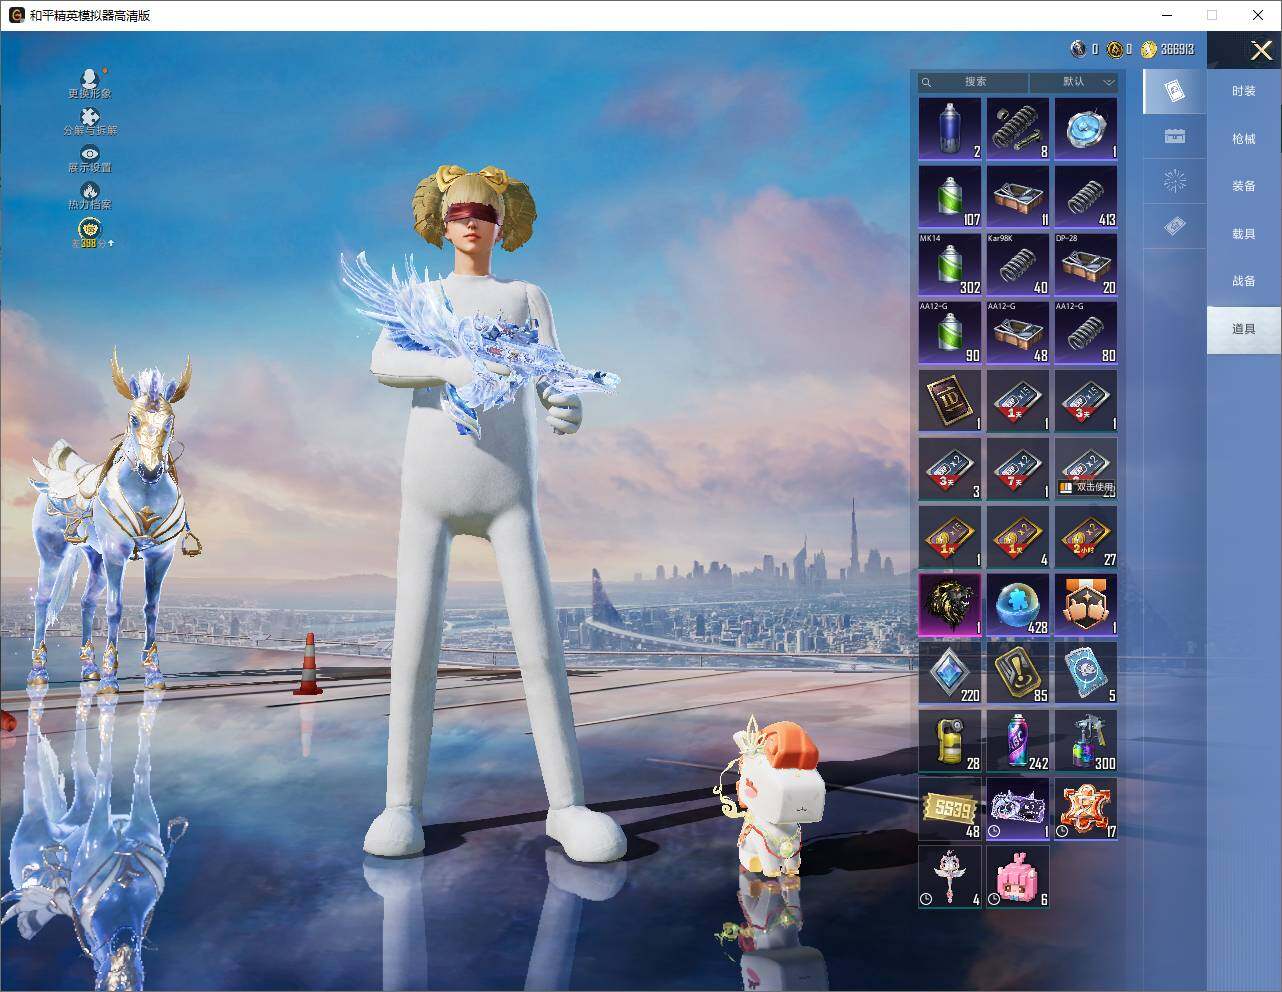
Task: Select the puzzle-piece orb item (428)
Action: (1018, 604)
